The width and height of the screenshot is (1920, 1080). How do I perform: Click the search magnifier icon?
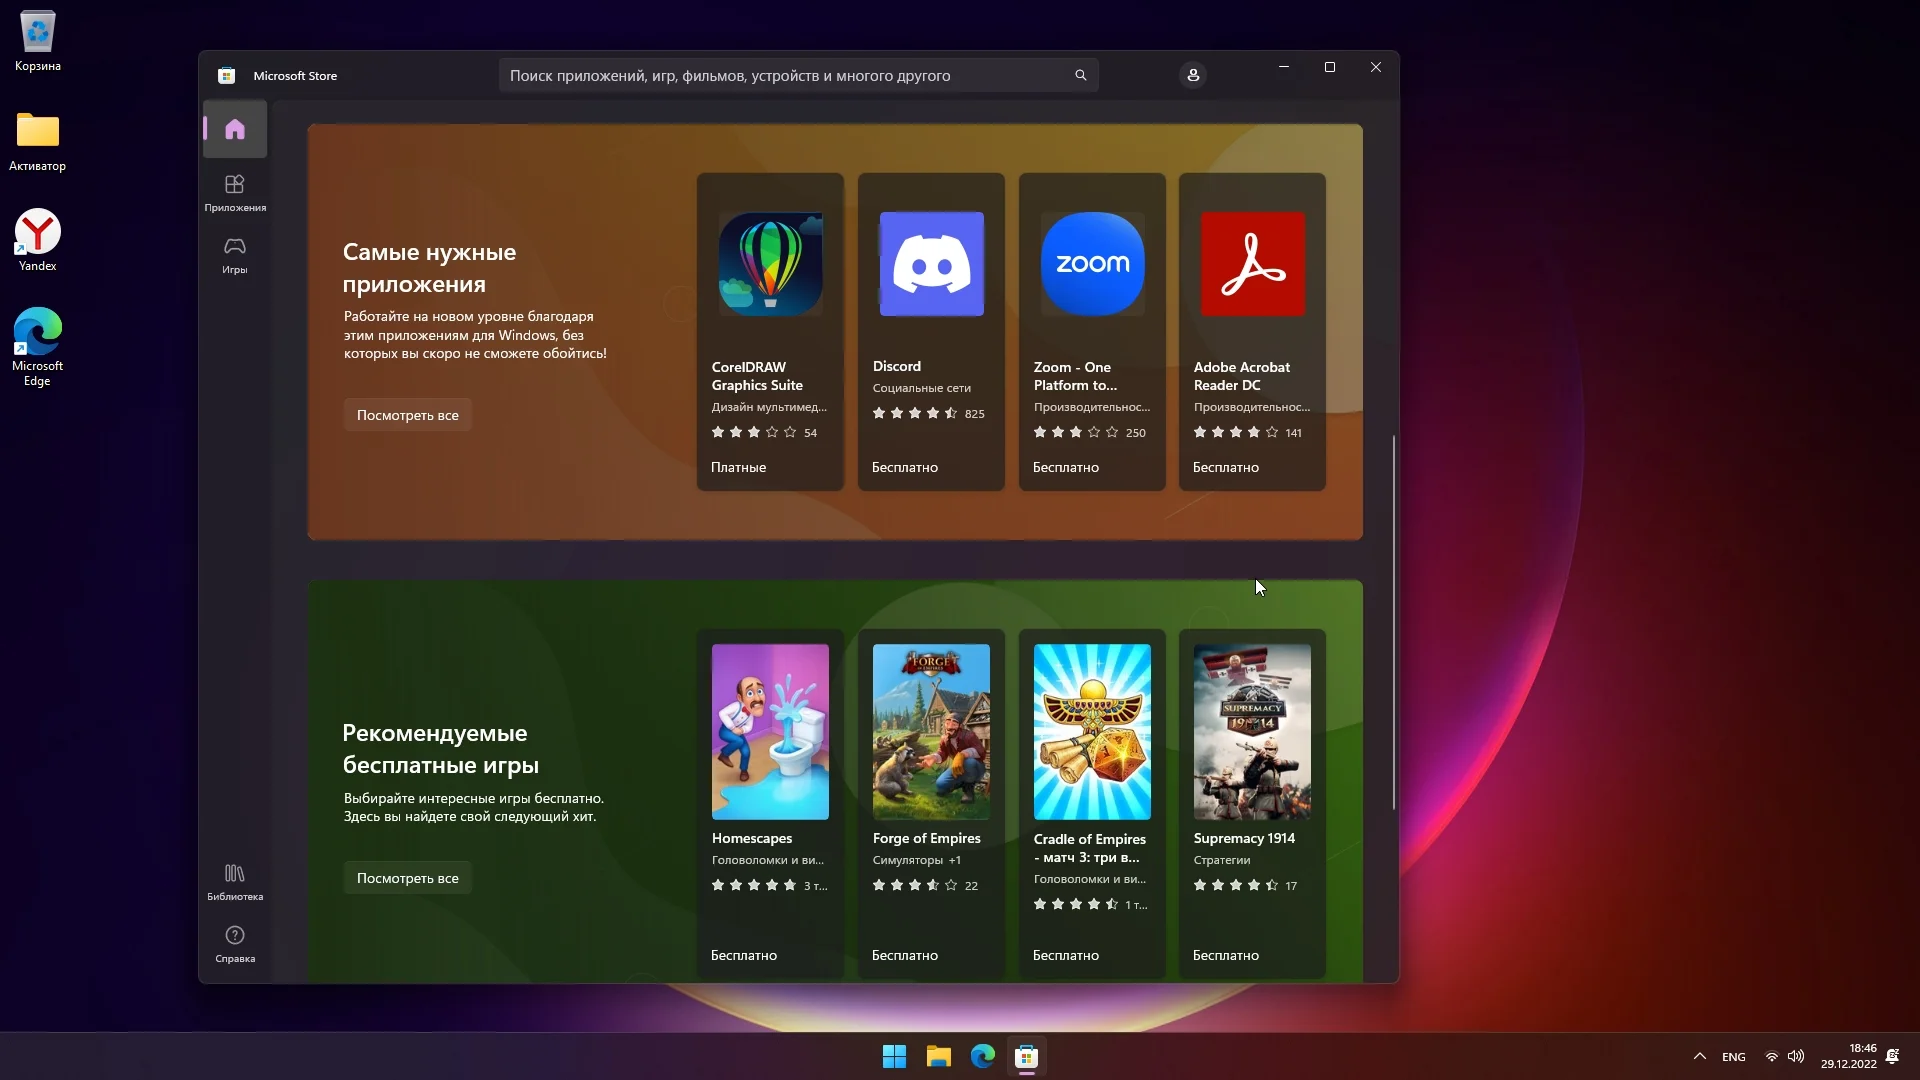(1080, 75)
